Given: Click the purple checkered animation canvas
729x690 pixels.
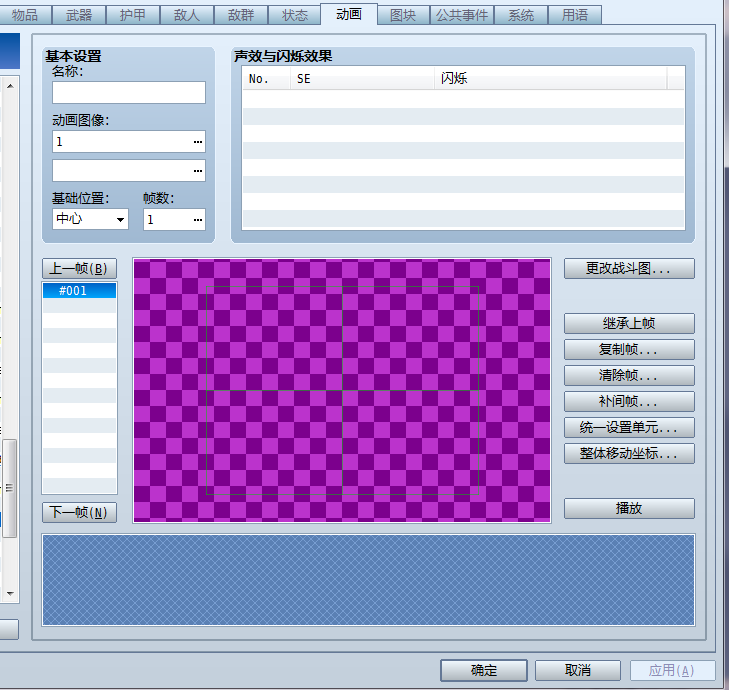Looking at the screenshot, I should coord(342,390).
